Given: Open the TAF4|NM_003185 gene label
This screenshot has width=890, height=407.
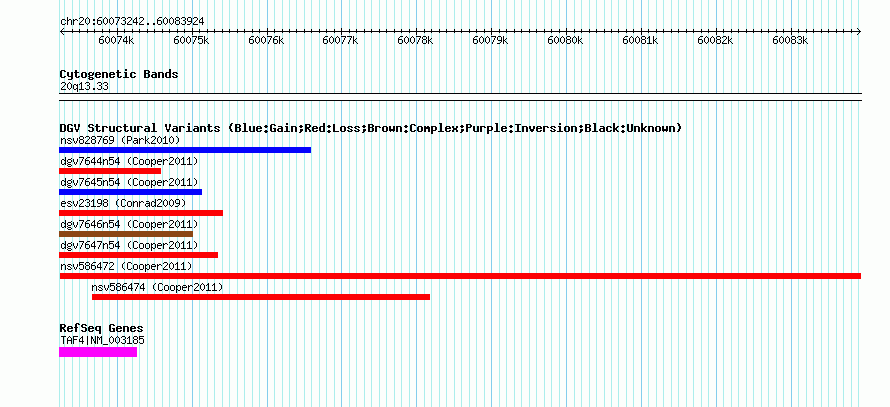Looking at the screenshot, I should click(102, 340).
